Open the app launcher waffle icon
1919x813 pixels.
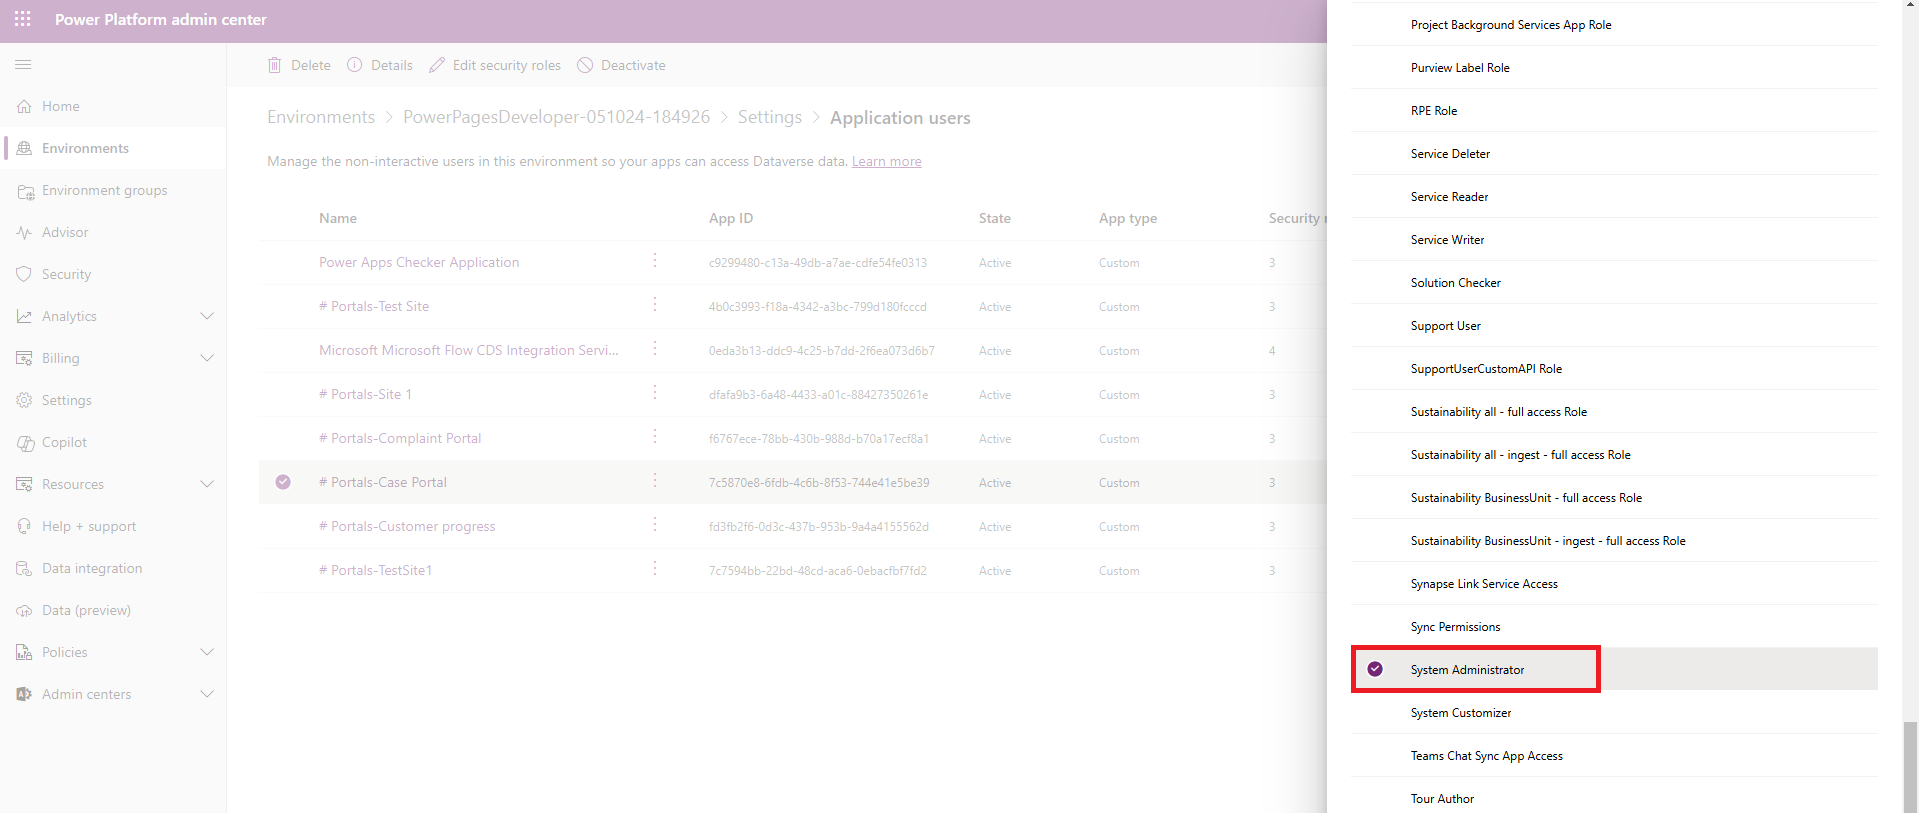pyautogui.click(x=23, y=19)
